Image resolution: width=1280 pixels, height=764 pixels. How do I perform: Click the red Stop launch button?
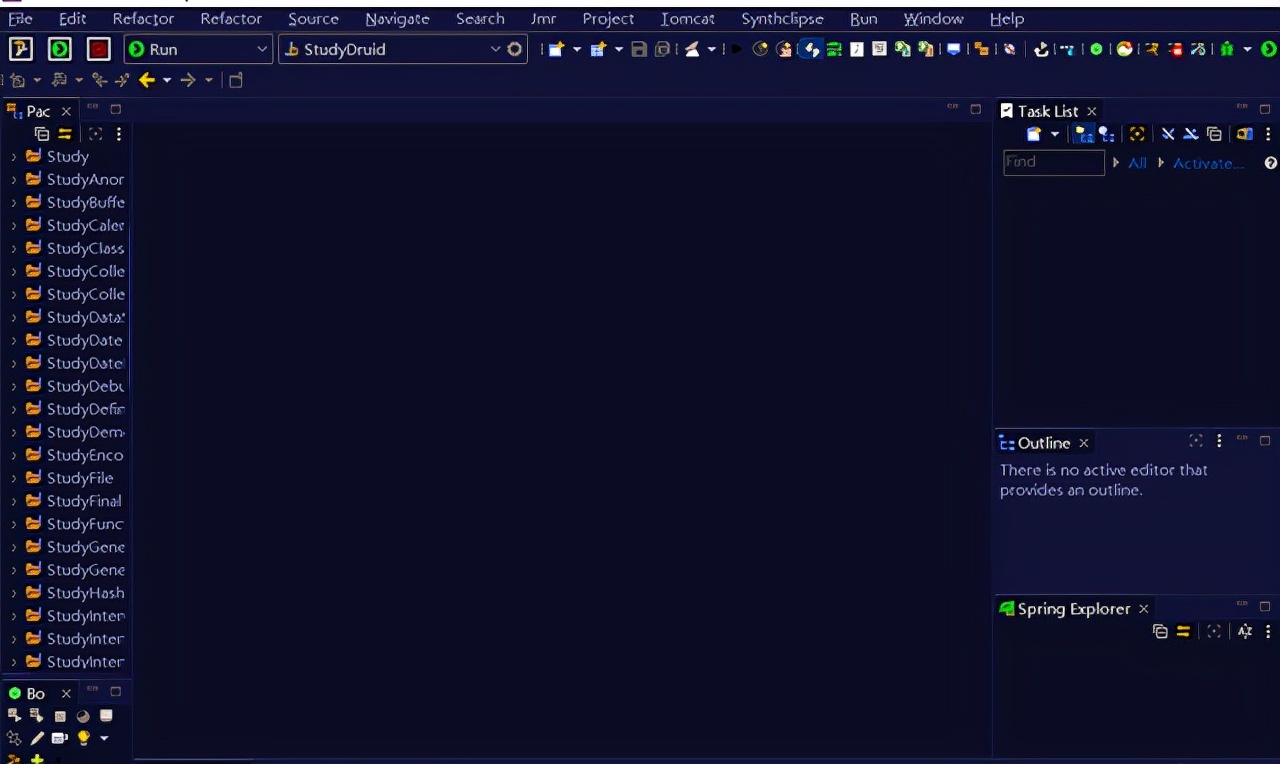click(98, 49)
